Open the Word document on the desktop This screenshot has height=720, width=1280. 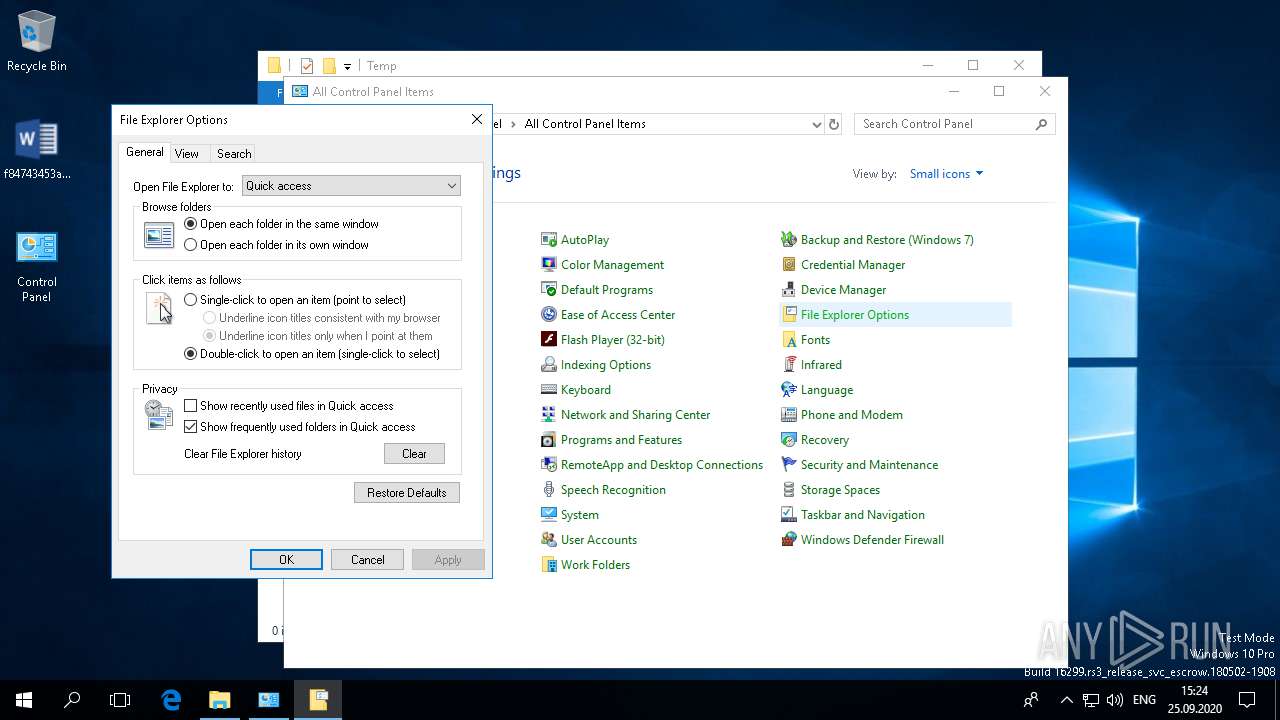(x=37, y=150)
